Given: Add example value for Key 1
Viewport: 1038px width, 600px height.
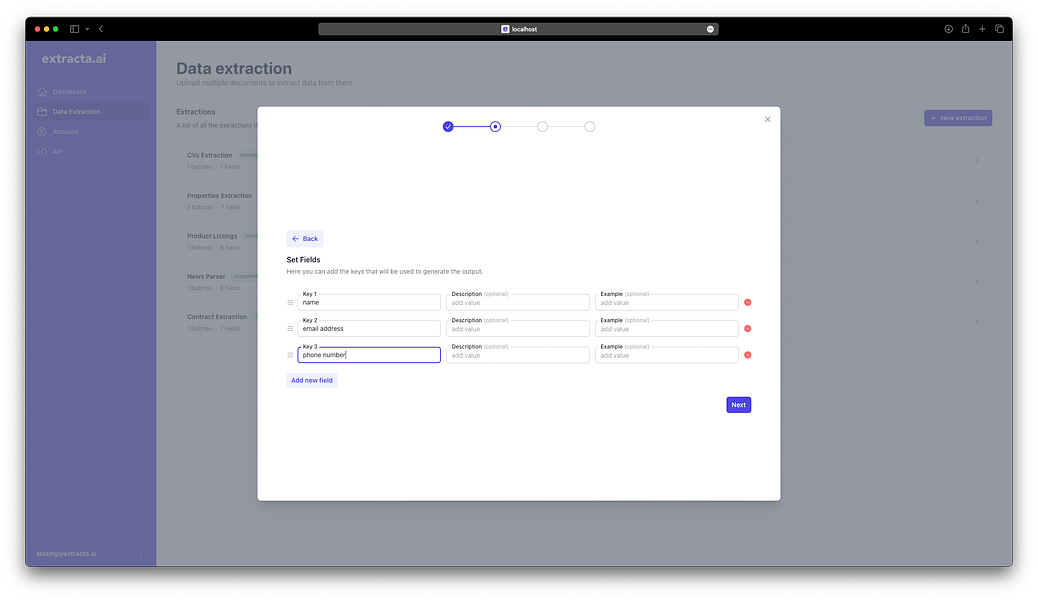Looking at the screenshot, I should [x=667, y=302].
